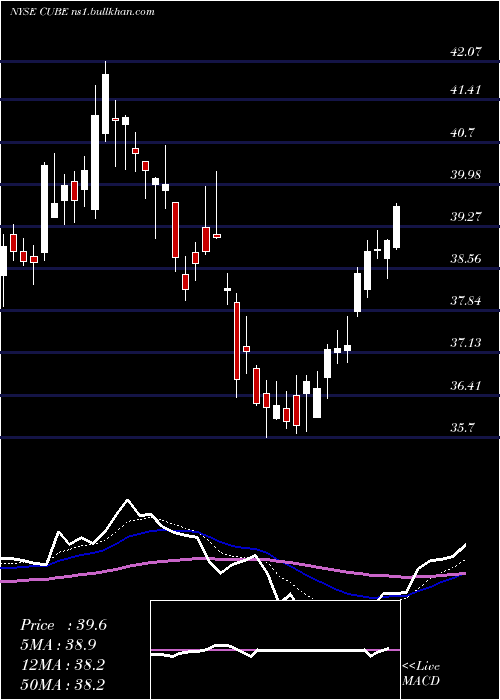This screenshot has width=500, height=700.
Task: Click the 12MA : 38.2 readout
Action: [62, 665]
